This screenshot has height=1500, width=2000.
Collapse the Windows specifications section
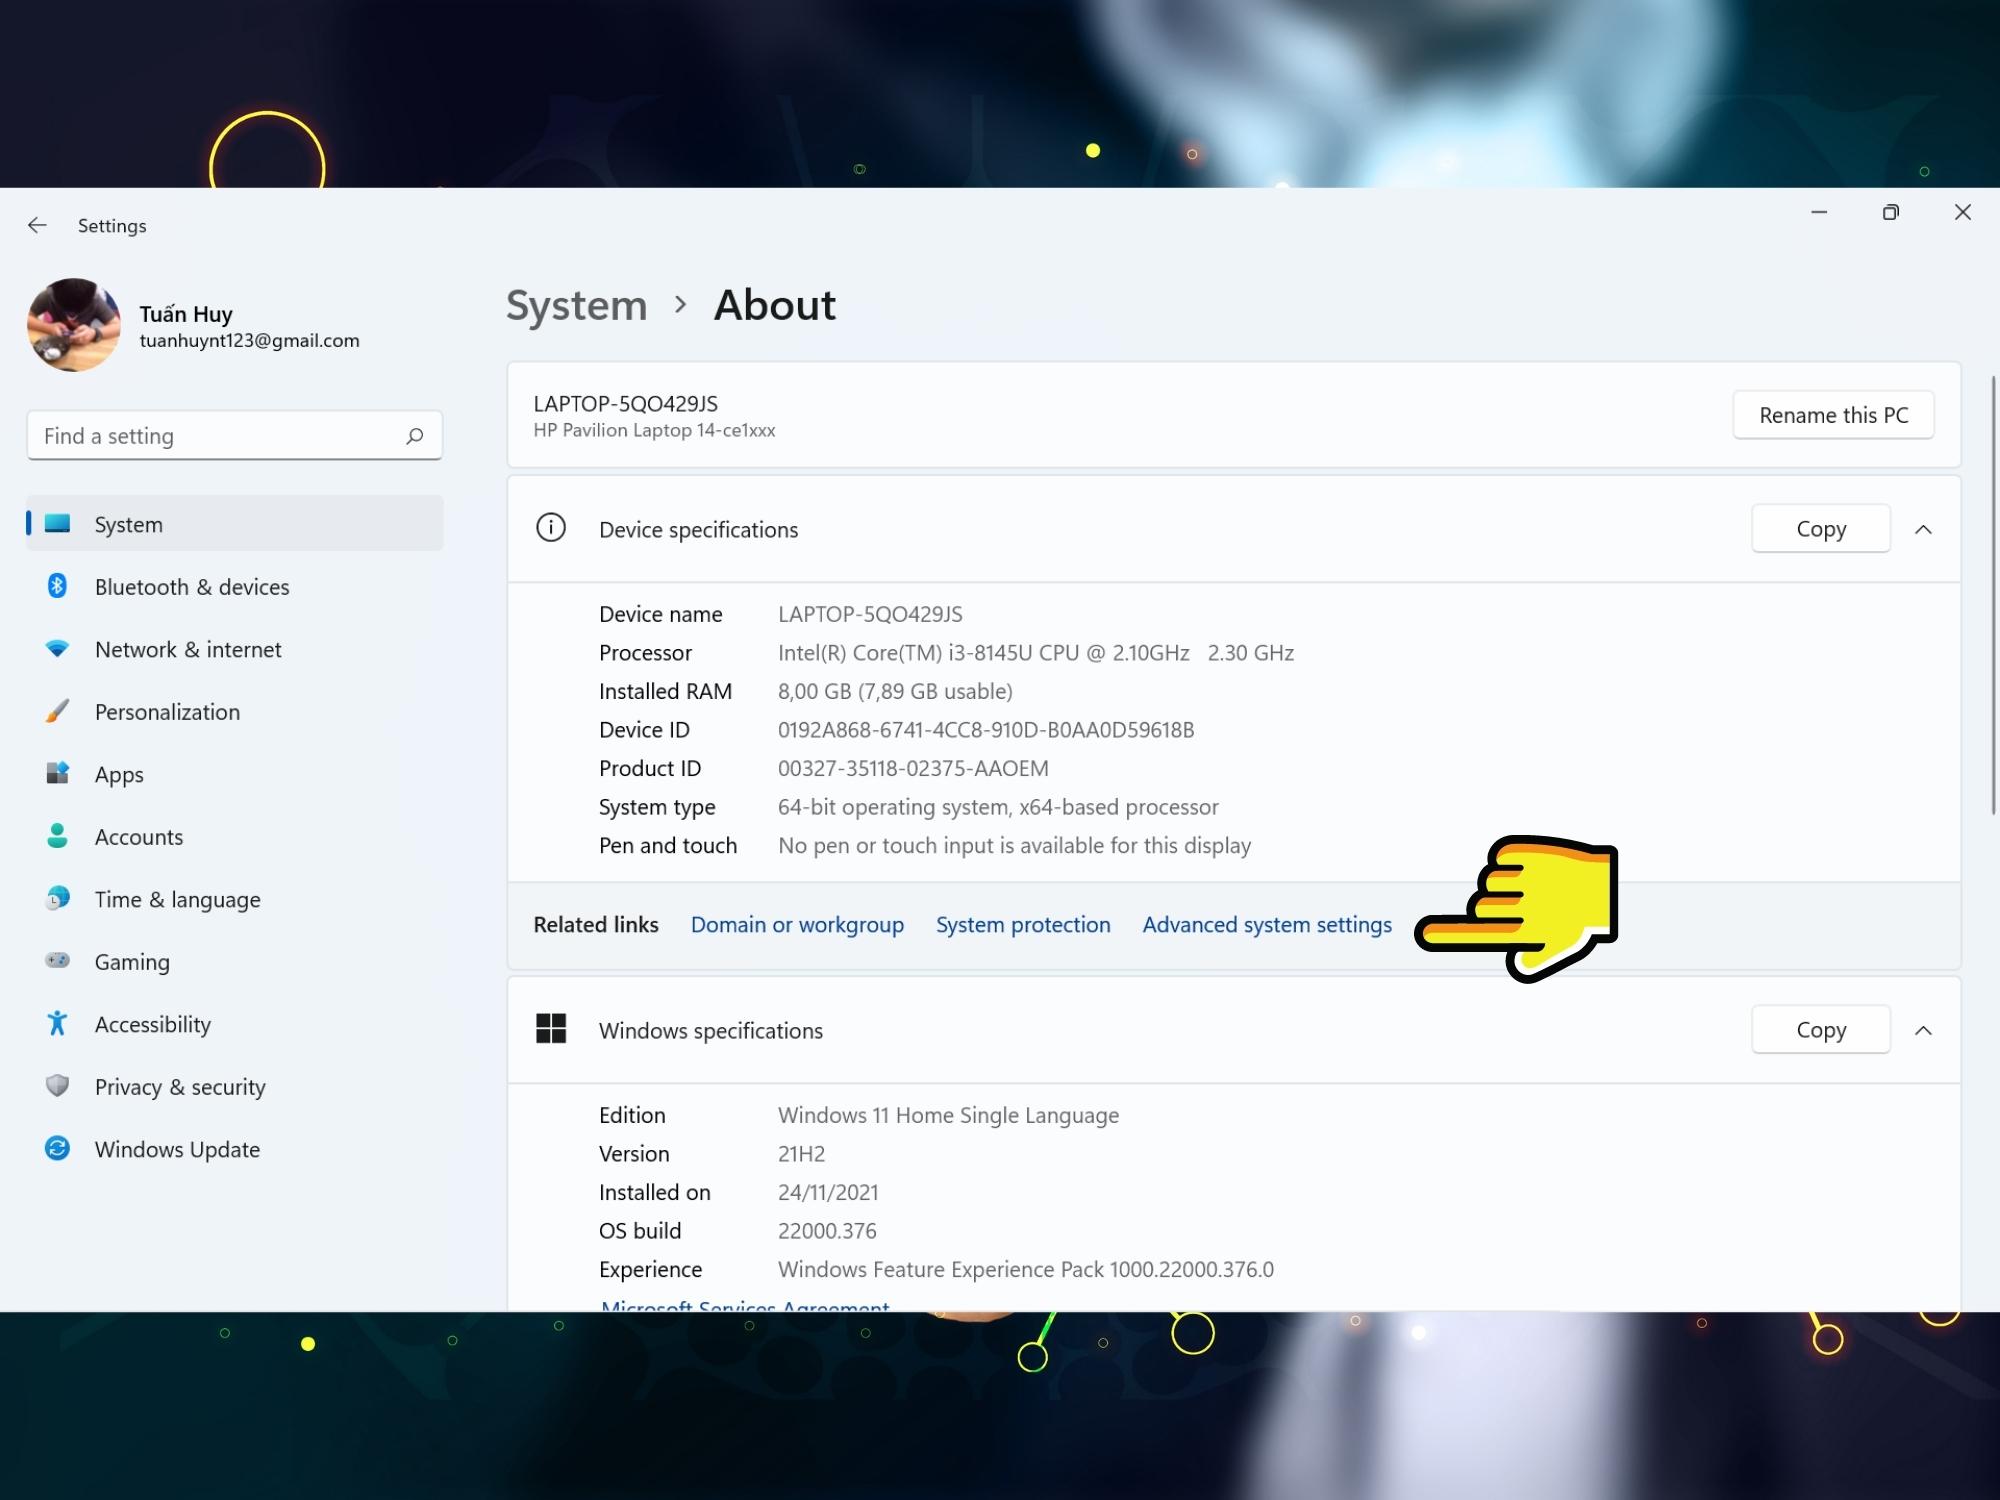click(1923, 1030)
